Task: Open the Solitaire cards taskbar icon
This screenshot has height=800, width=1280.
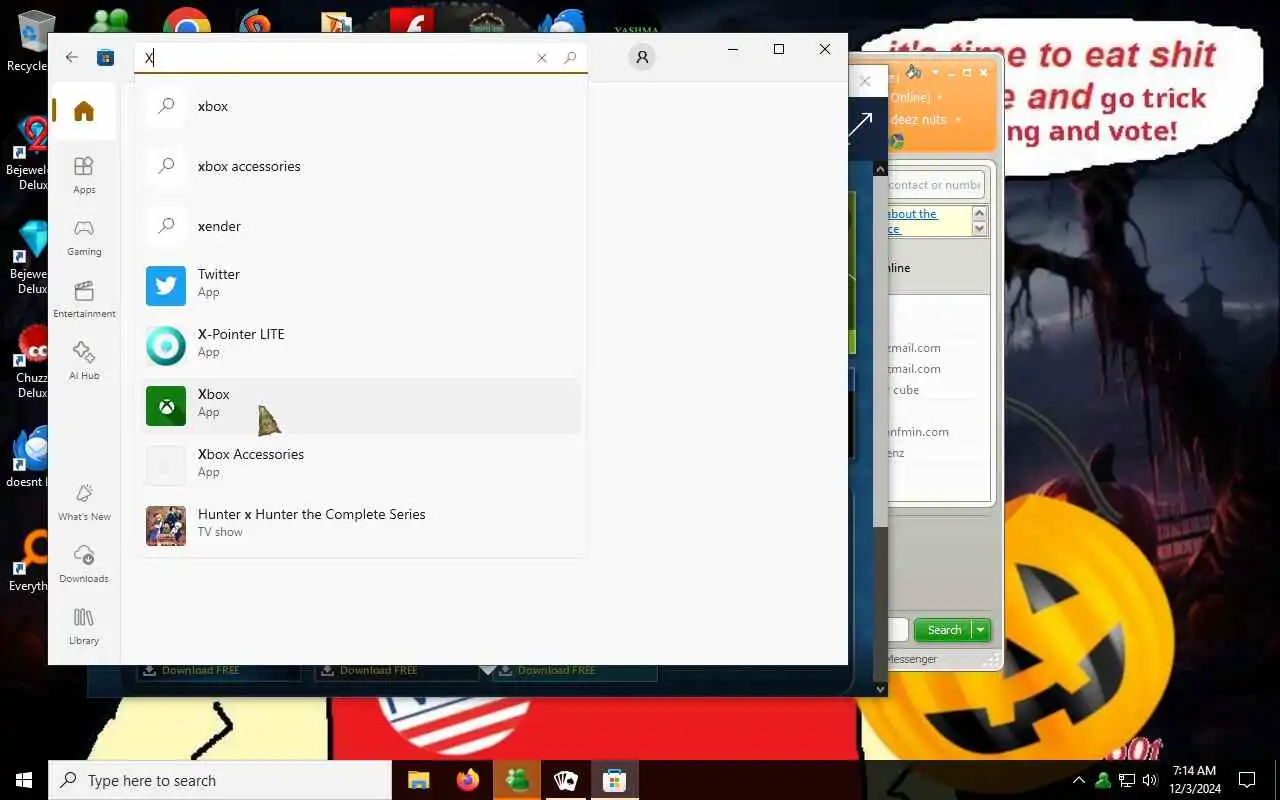Action: point(565,780)
